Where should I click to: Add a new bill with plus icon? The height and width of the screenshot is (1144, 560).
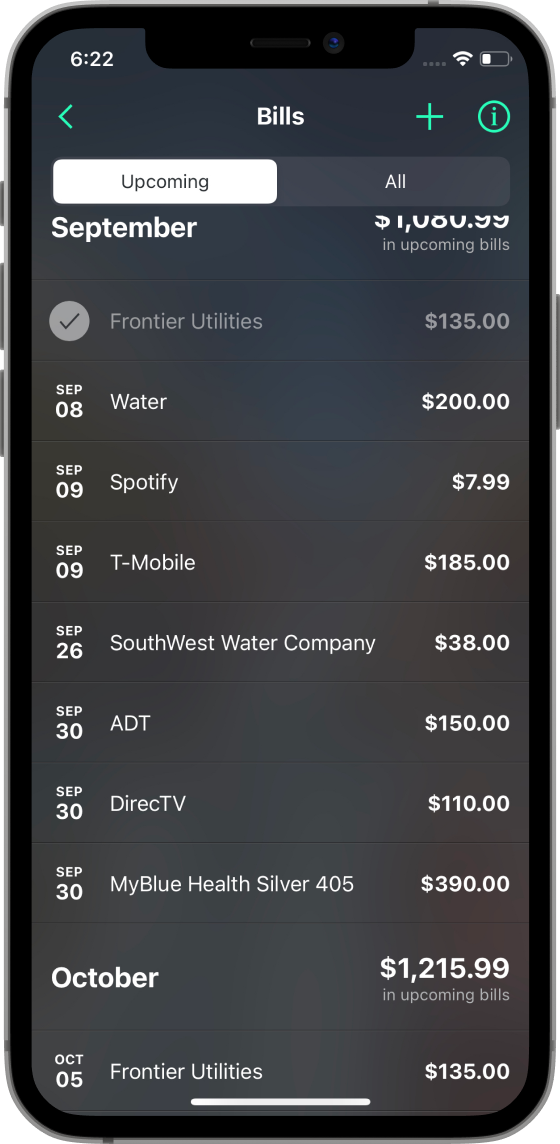429,117
